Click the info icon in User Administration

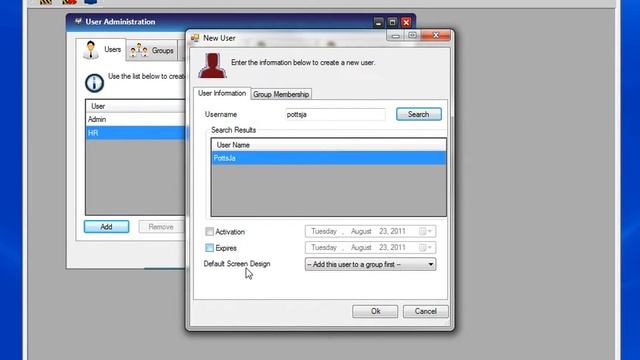(94, 83)
